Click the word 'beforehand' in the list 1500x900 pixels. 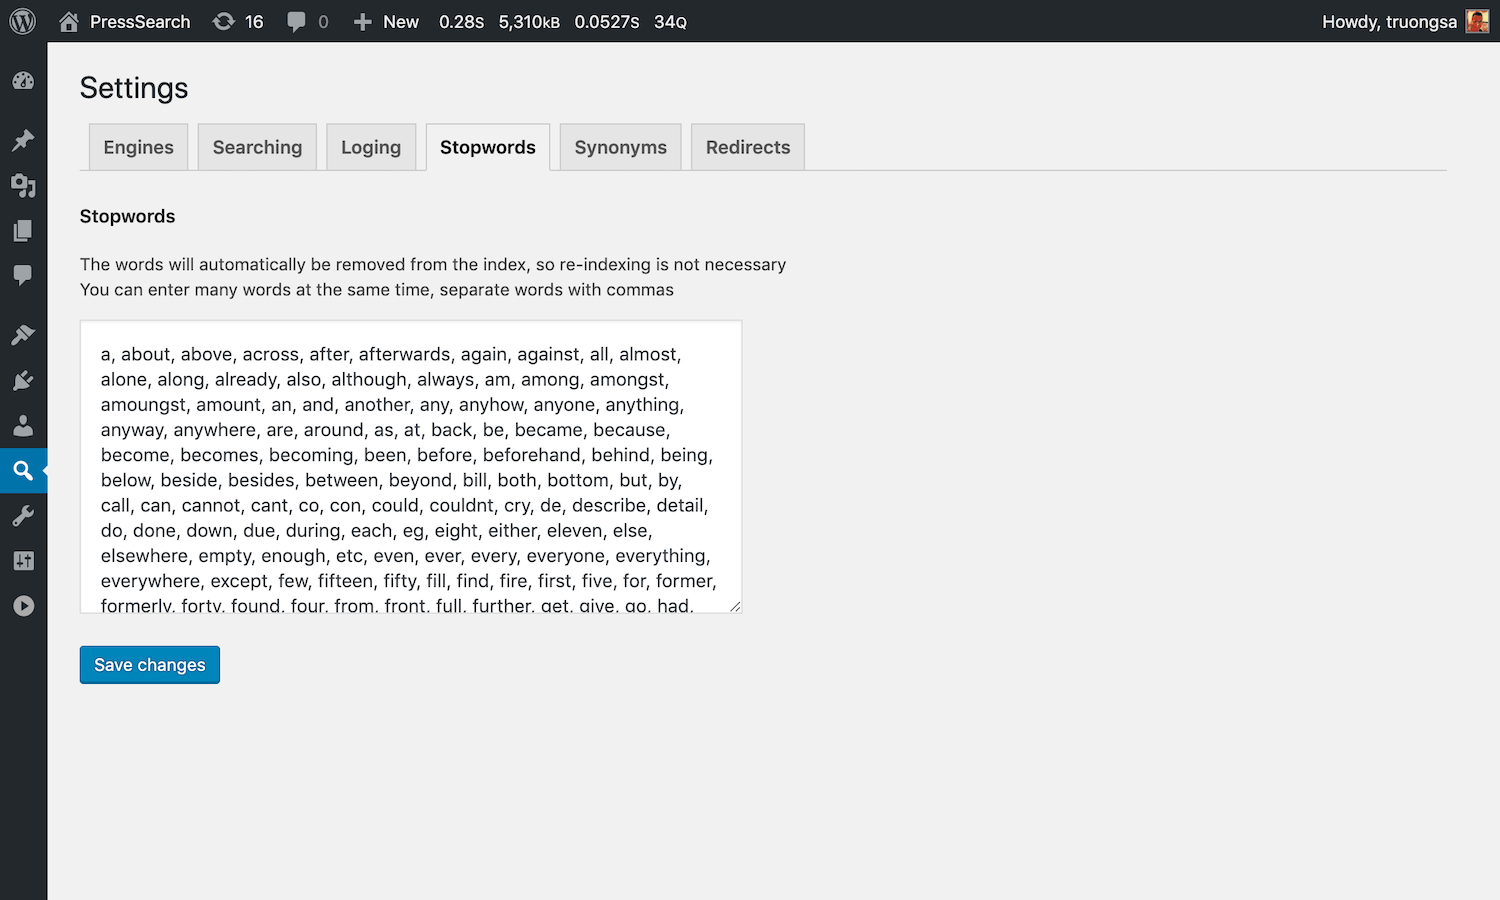531,455
